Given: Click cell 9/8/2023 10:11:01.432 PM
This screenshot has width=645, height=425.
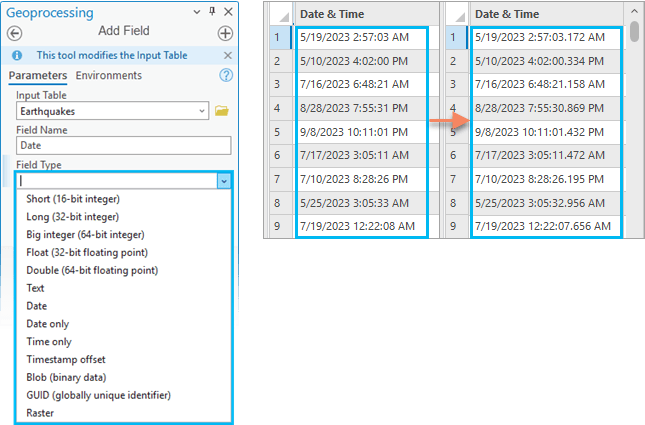Looking at the screenshot, I should coord(546,132).
